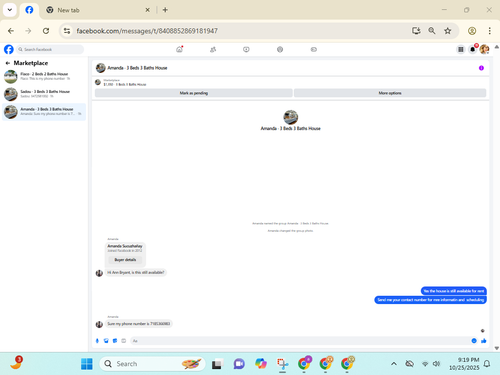Open the Snipping Tool taskbar icon
Viewport: 500px width, 375px height.
click(x=282, y=364)
